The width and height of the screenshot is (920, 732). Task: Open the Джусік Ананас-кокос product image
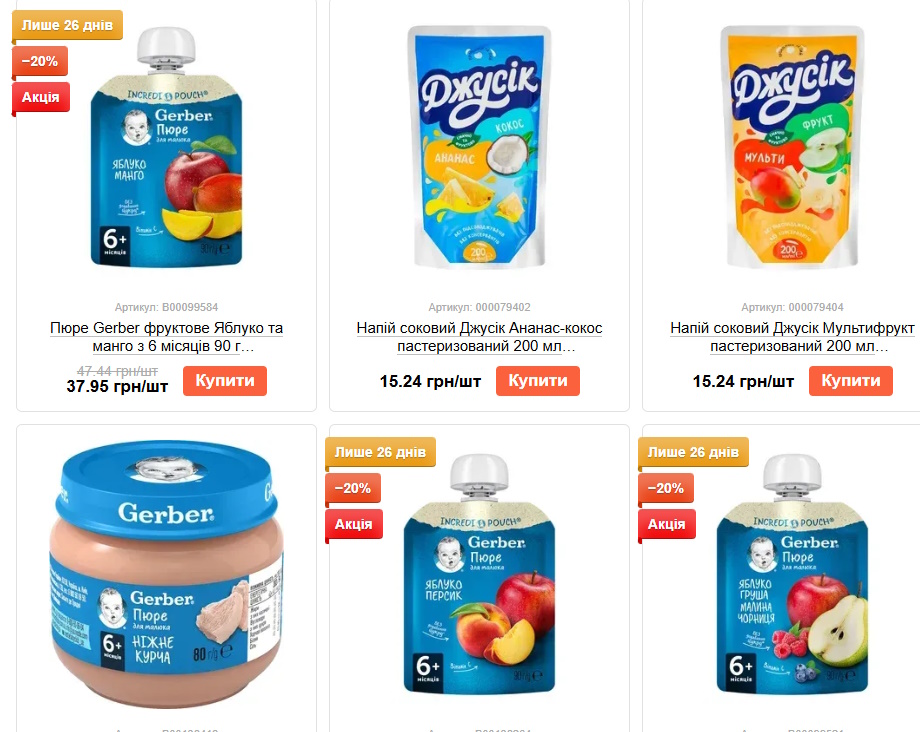pyautogui.click(x=479, y=147)
